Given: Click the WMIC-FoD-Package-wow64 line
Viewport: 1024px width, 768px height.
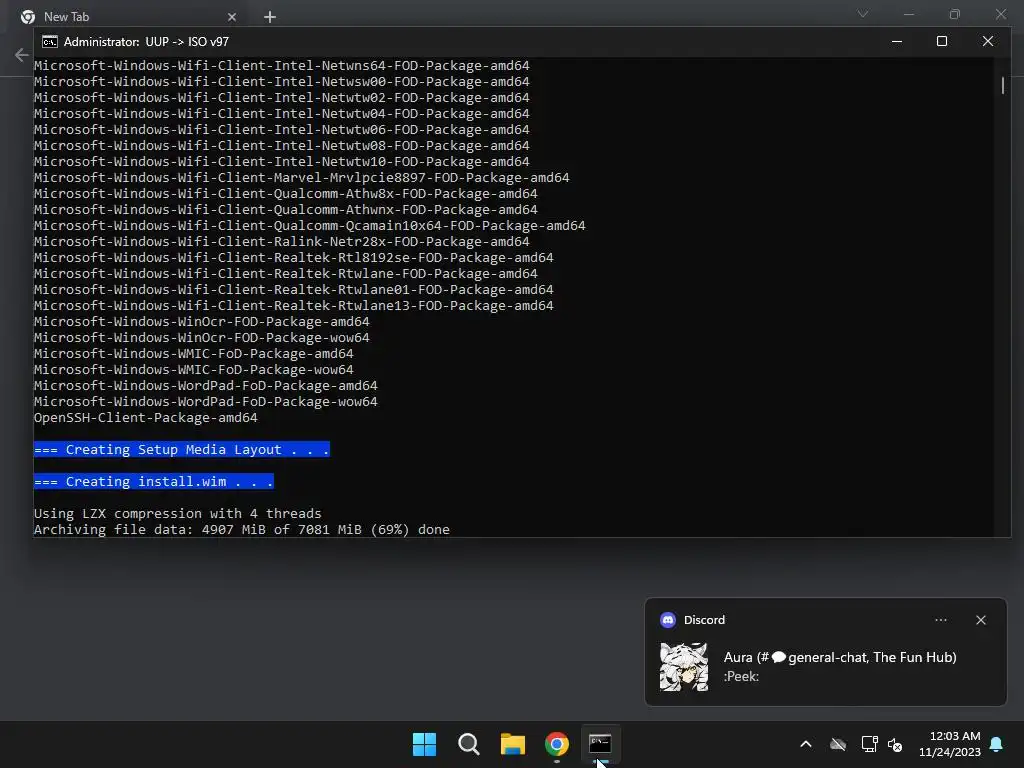Looking at the screenshot, I should point(193,370).
